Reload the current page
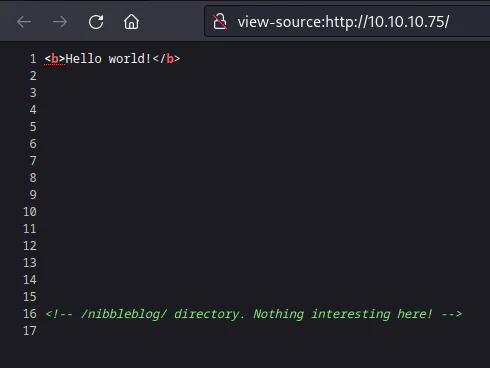Screen dimensions: 490x368 pos(96,22)
